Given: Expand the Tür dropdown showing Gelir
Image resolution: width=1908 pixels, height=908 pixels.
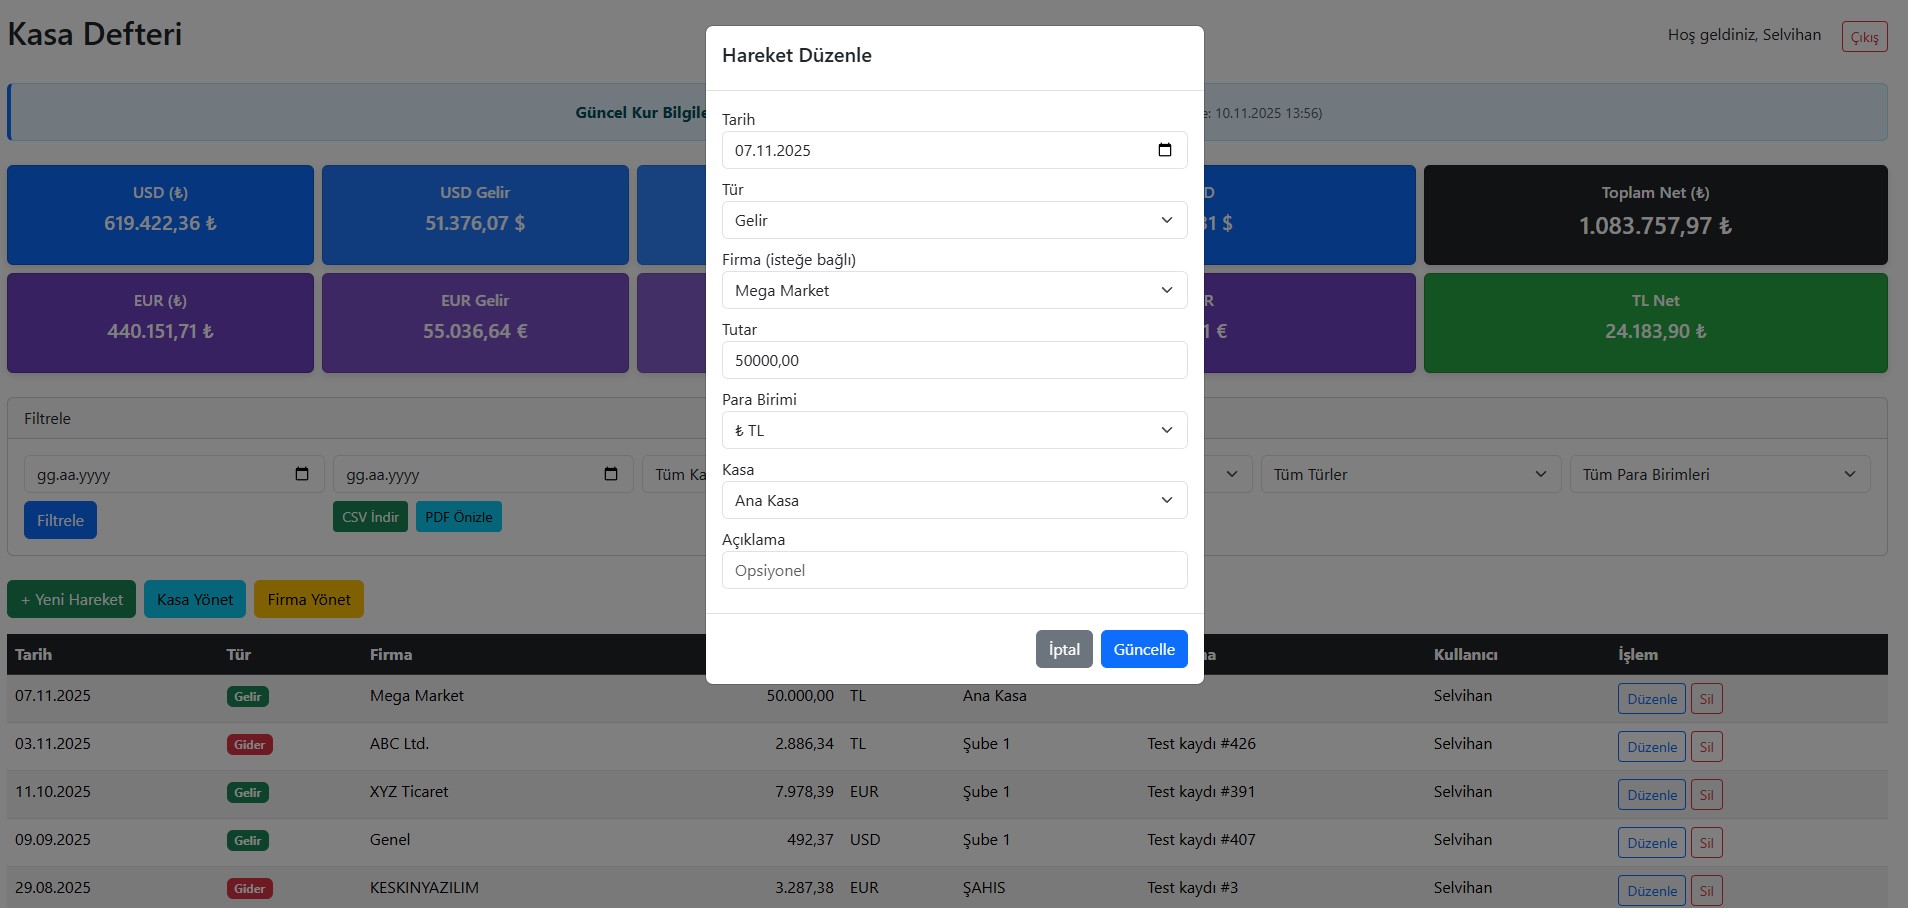Looking at the screenshot, I should (954, 220).
